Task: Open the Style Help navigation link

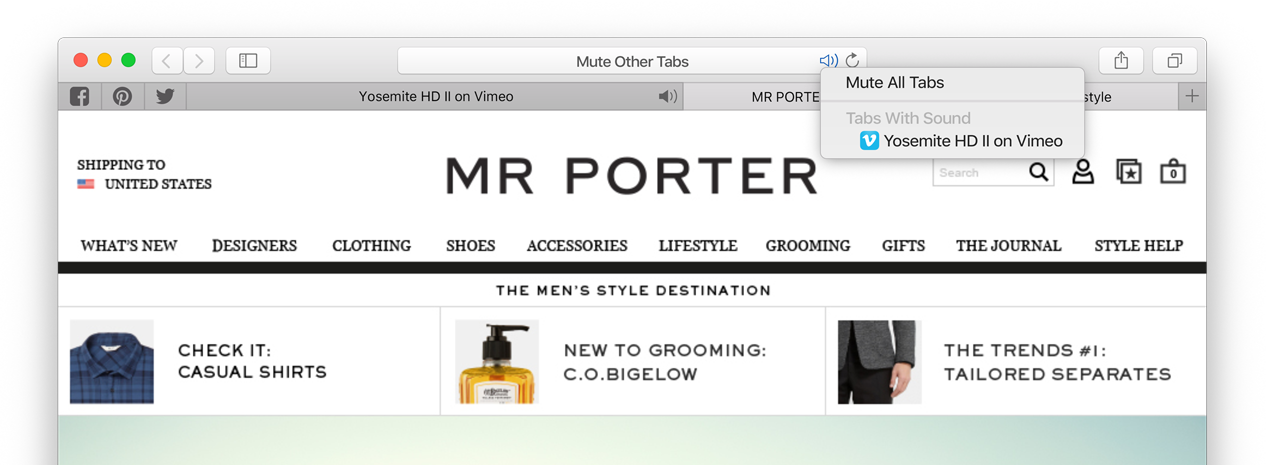Action: [1138, 246]
